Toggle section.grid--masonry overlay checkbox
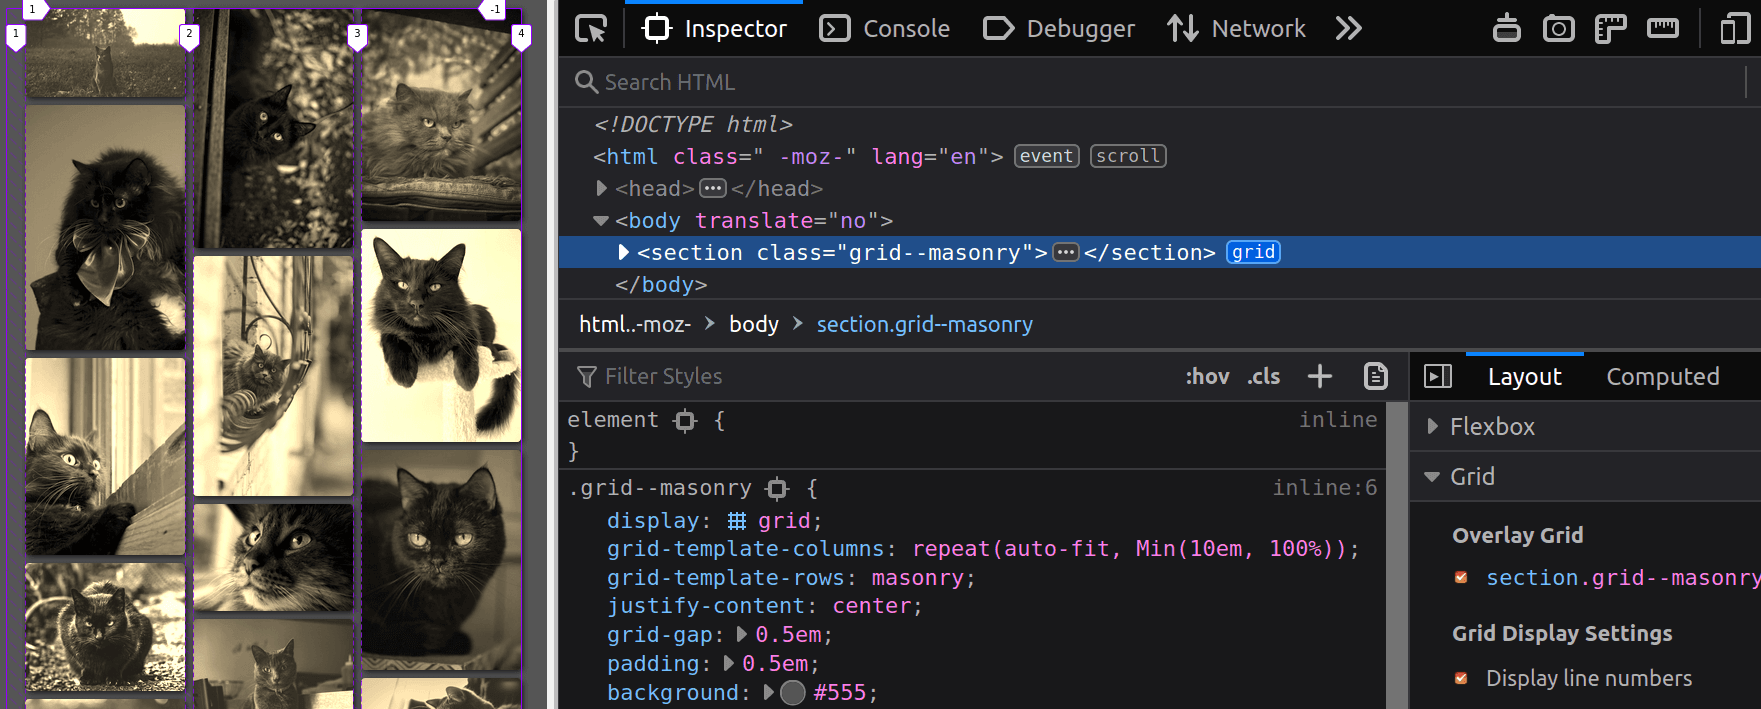 (1461, 577)
